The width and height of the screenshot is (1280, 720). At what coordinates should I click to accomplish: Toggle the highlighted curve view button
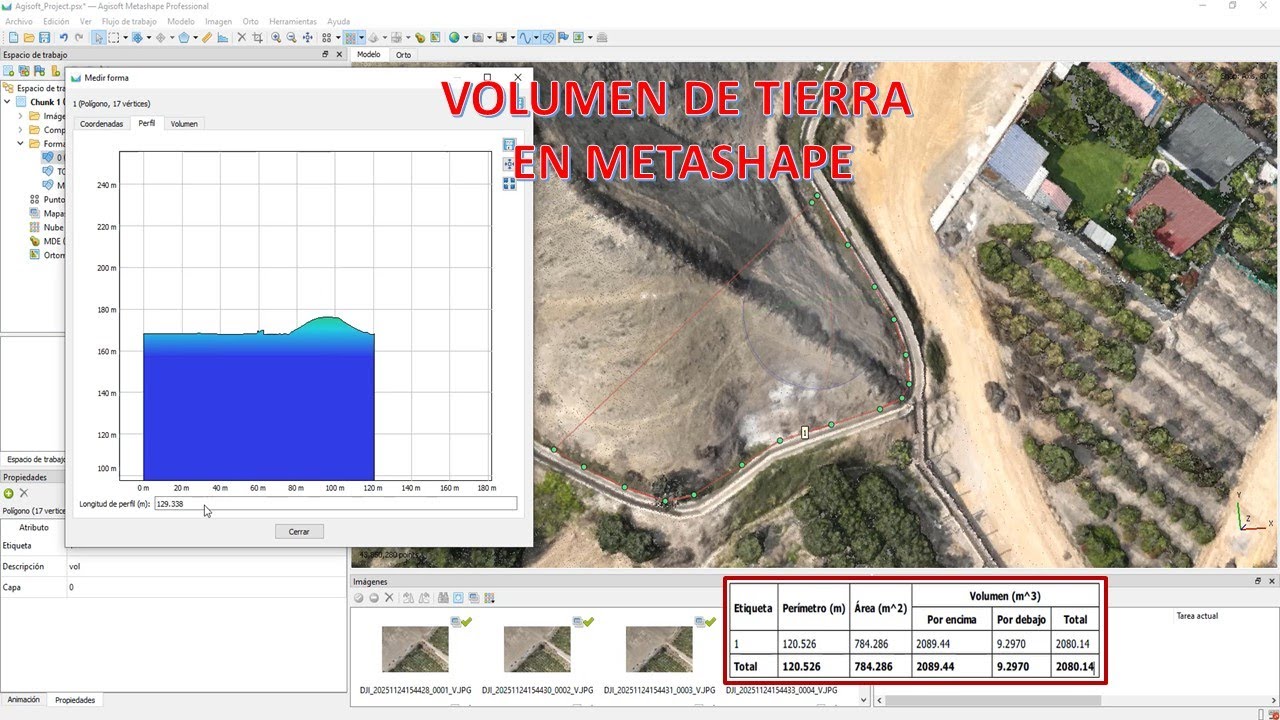(524, 37)
